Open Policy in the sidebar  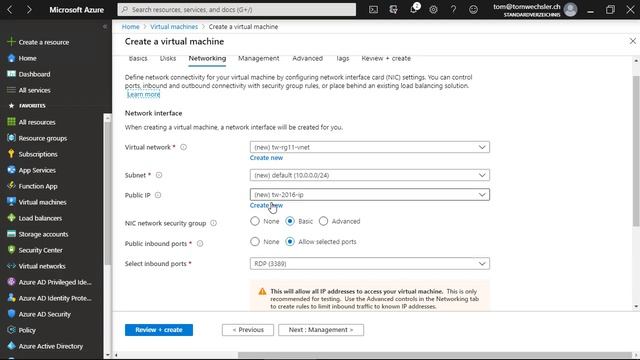pyautogui.click(x=27, y=330)
